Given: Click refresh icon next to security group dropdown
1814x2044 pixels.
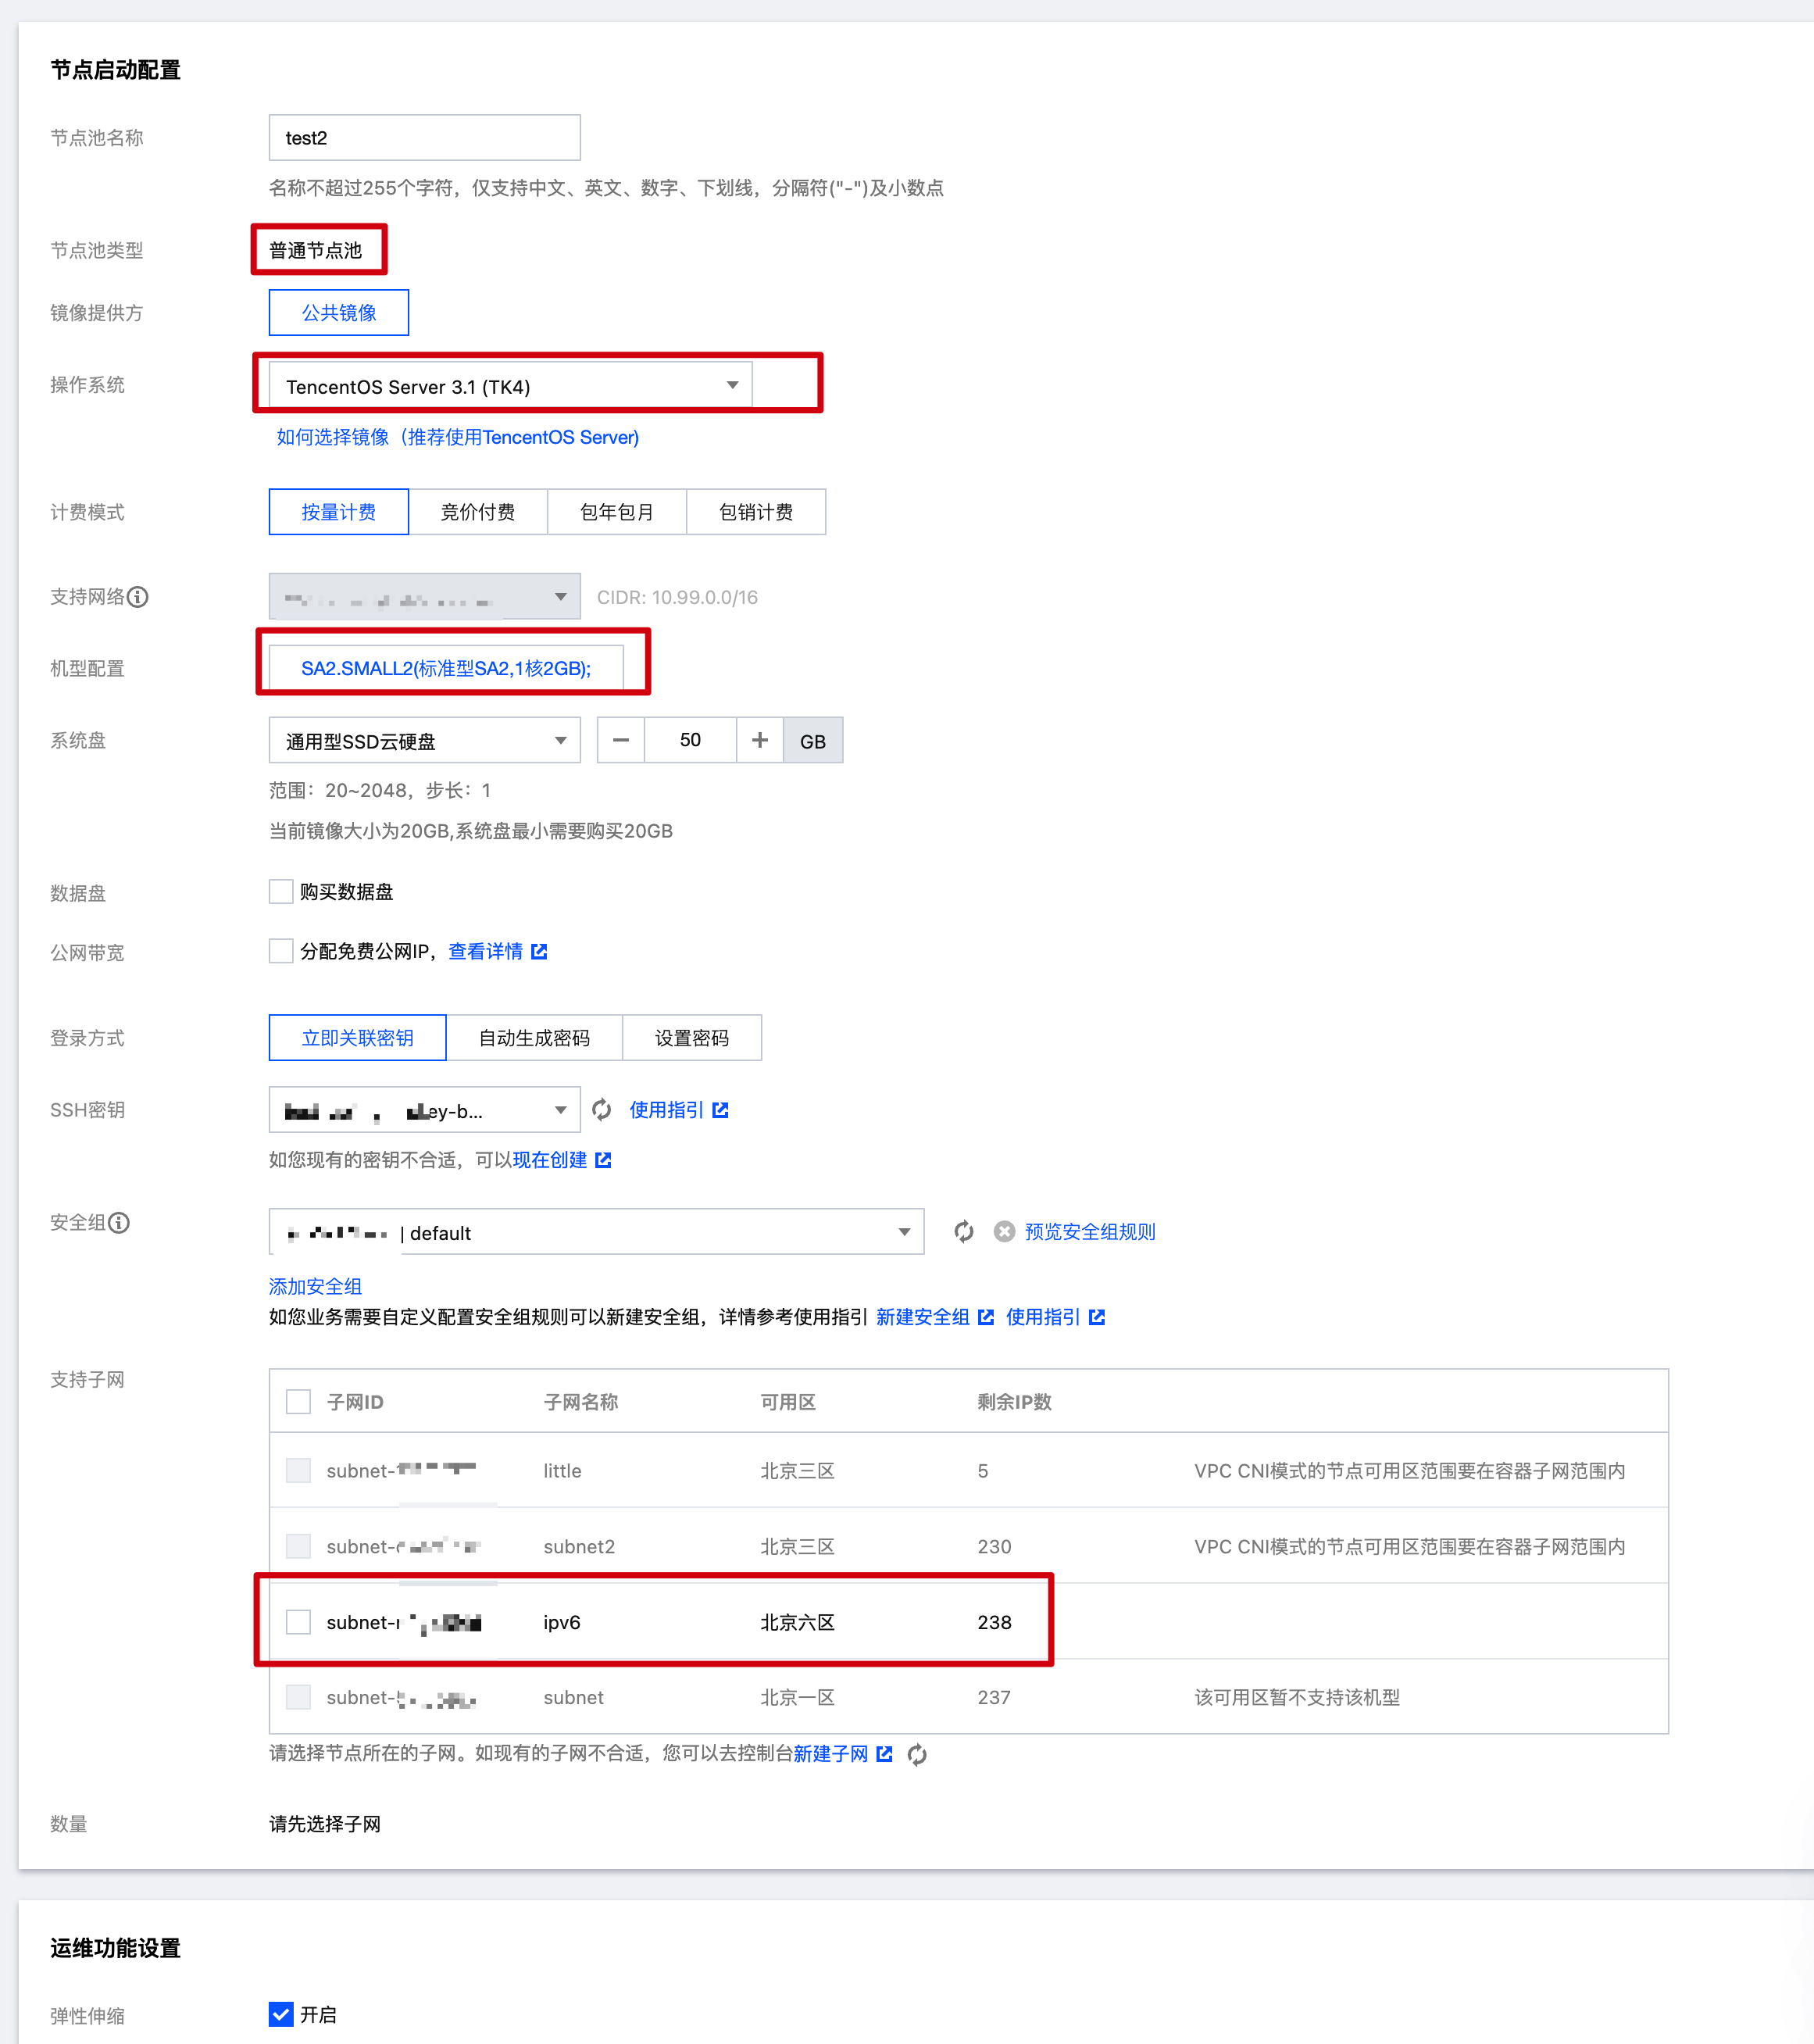Looking at the screenshot, I should coord(964,1232).
